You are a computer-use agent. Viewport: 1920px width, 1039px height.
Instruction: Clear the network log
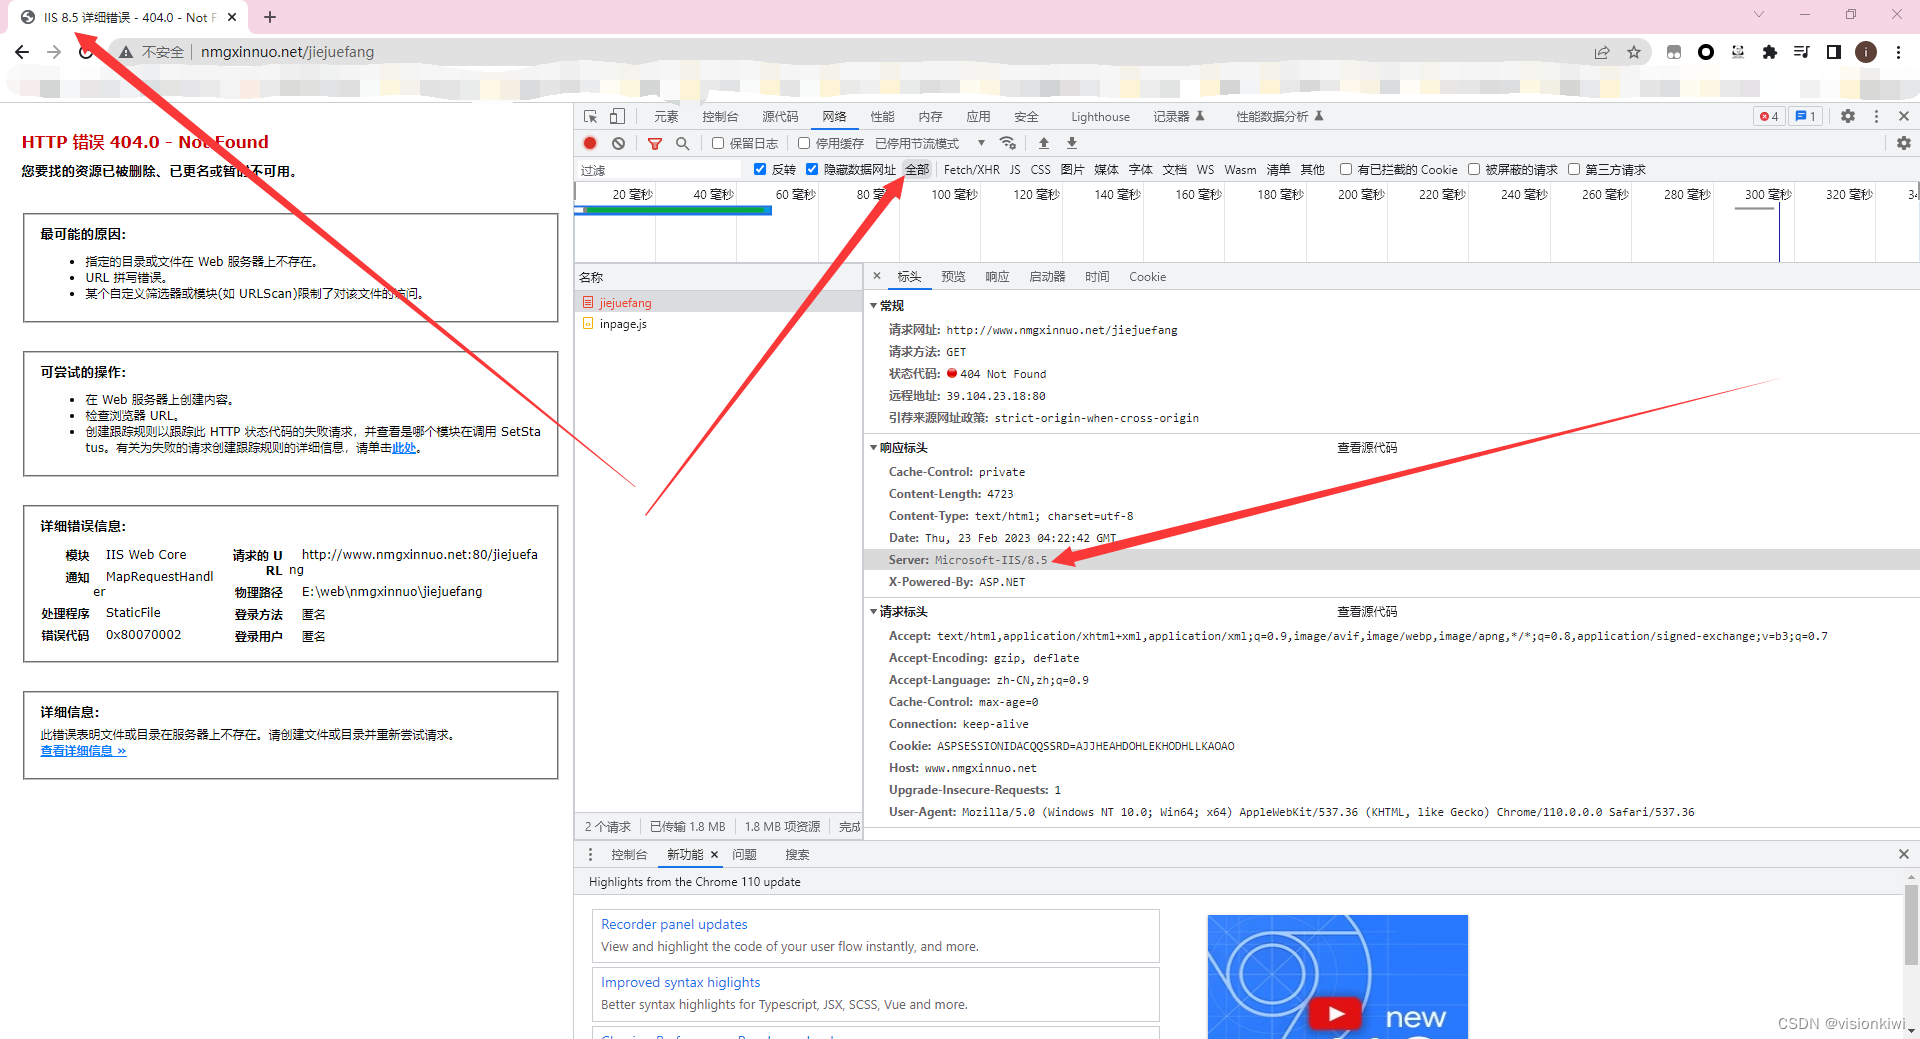[x=618, y=143]
